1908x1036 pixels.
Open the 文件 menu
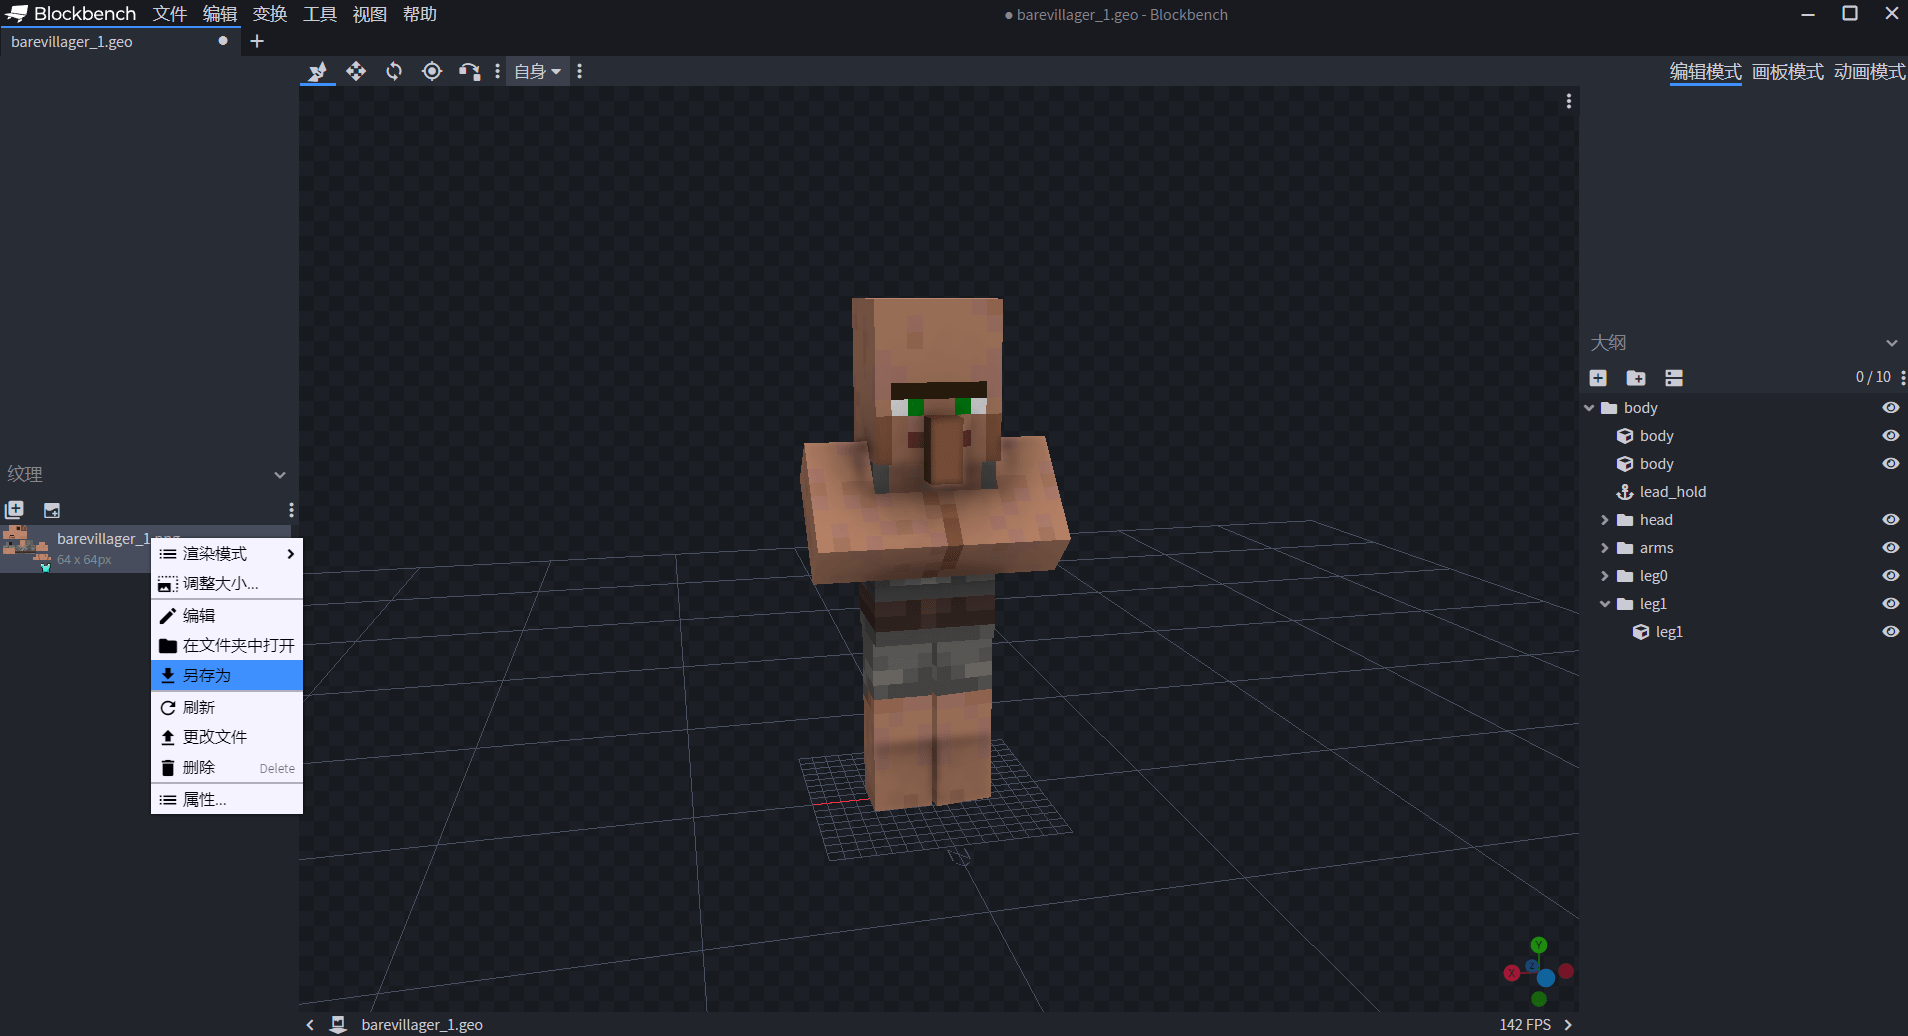pyautogui.click(x=170, y=14)
